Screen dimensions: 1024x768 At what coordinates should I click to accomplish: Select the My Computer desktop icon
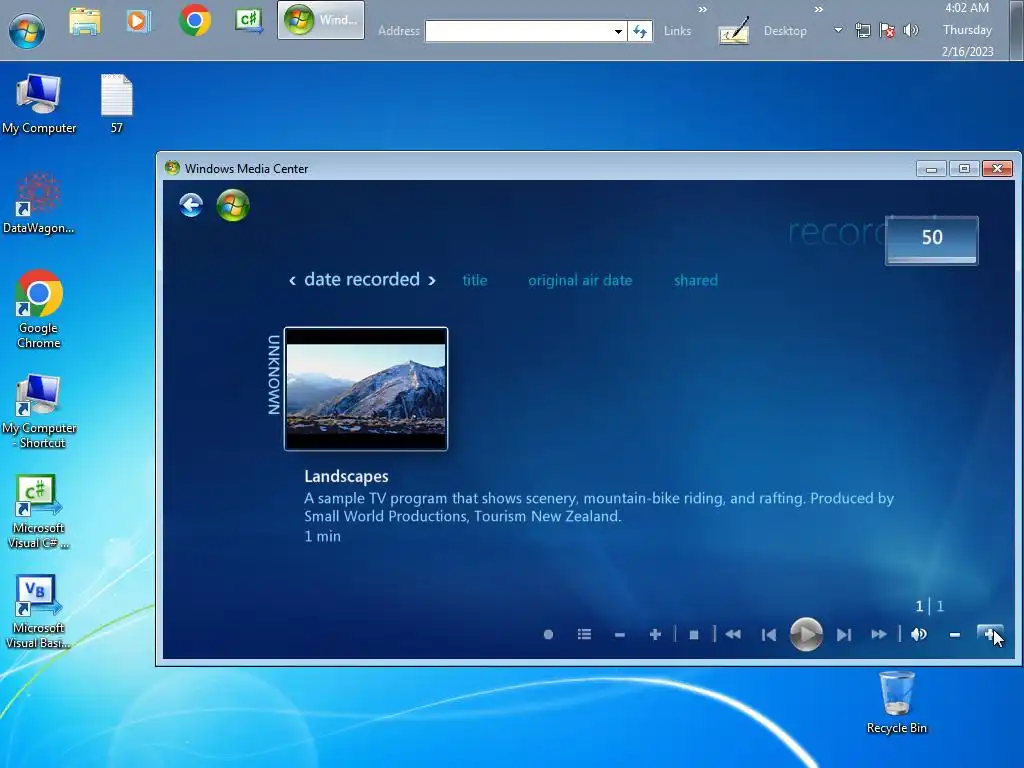39,104
